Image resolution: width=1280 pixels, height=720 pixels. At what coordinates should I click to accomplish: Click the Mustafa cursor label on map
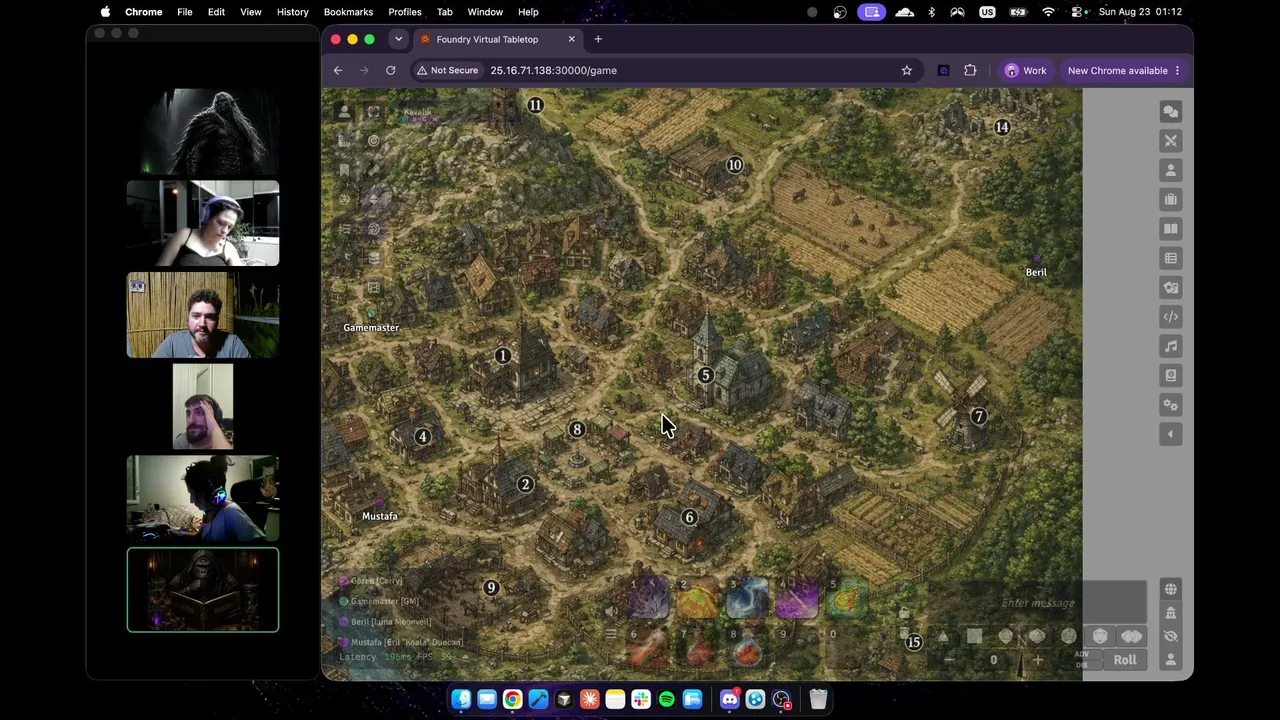[x=380, y=516]
